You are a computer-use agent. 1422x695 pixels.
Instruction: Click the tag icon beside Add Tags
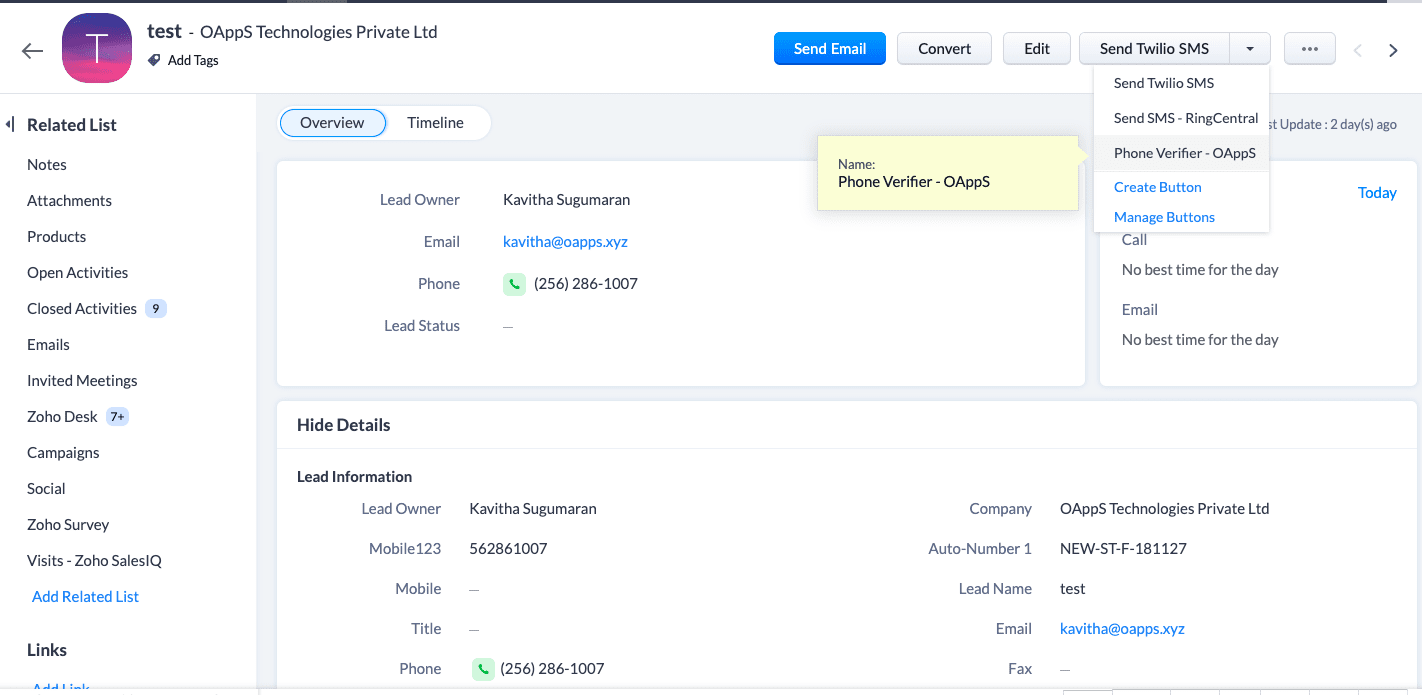coord(154,60)
